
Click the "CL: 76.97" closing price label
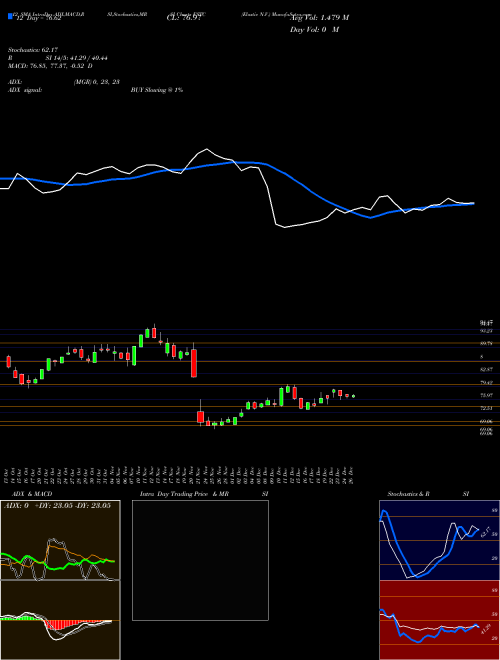(184, 18)
